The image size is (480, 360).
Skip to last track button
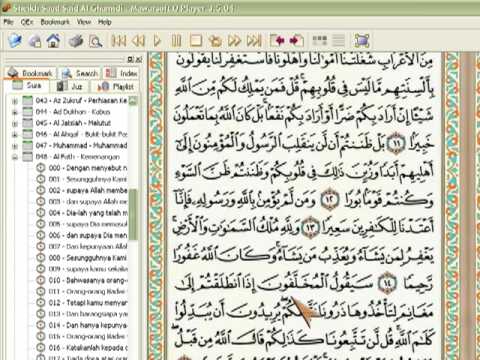pyautogui.click(x=254, y=41)
